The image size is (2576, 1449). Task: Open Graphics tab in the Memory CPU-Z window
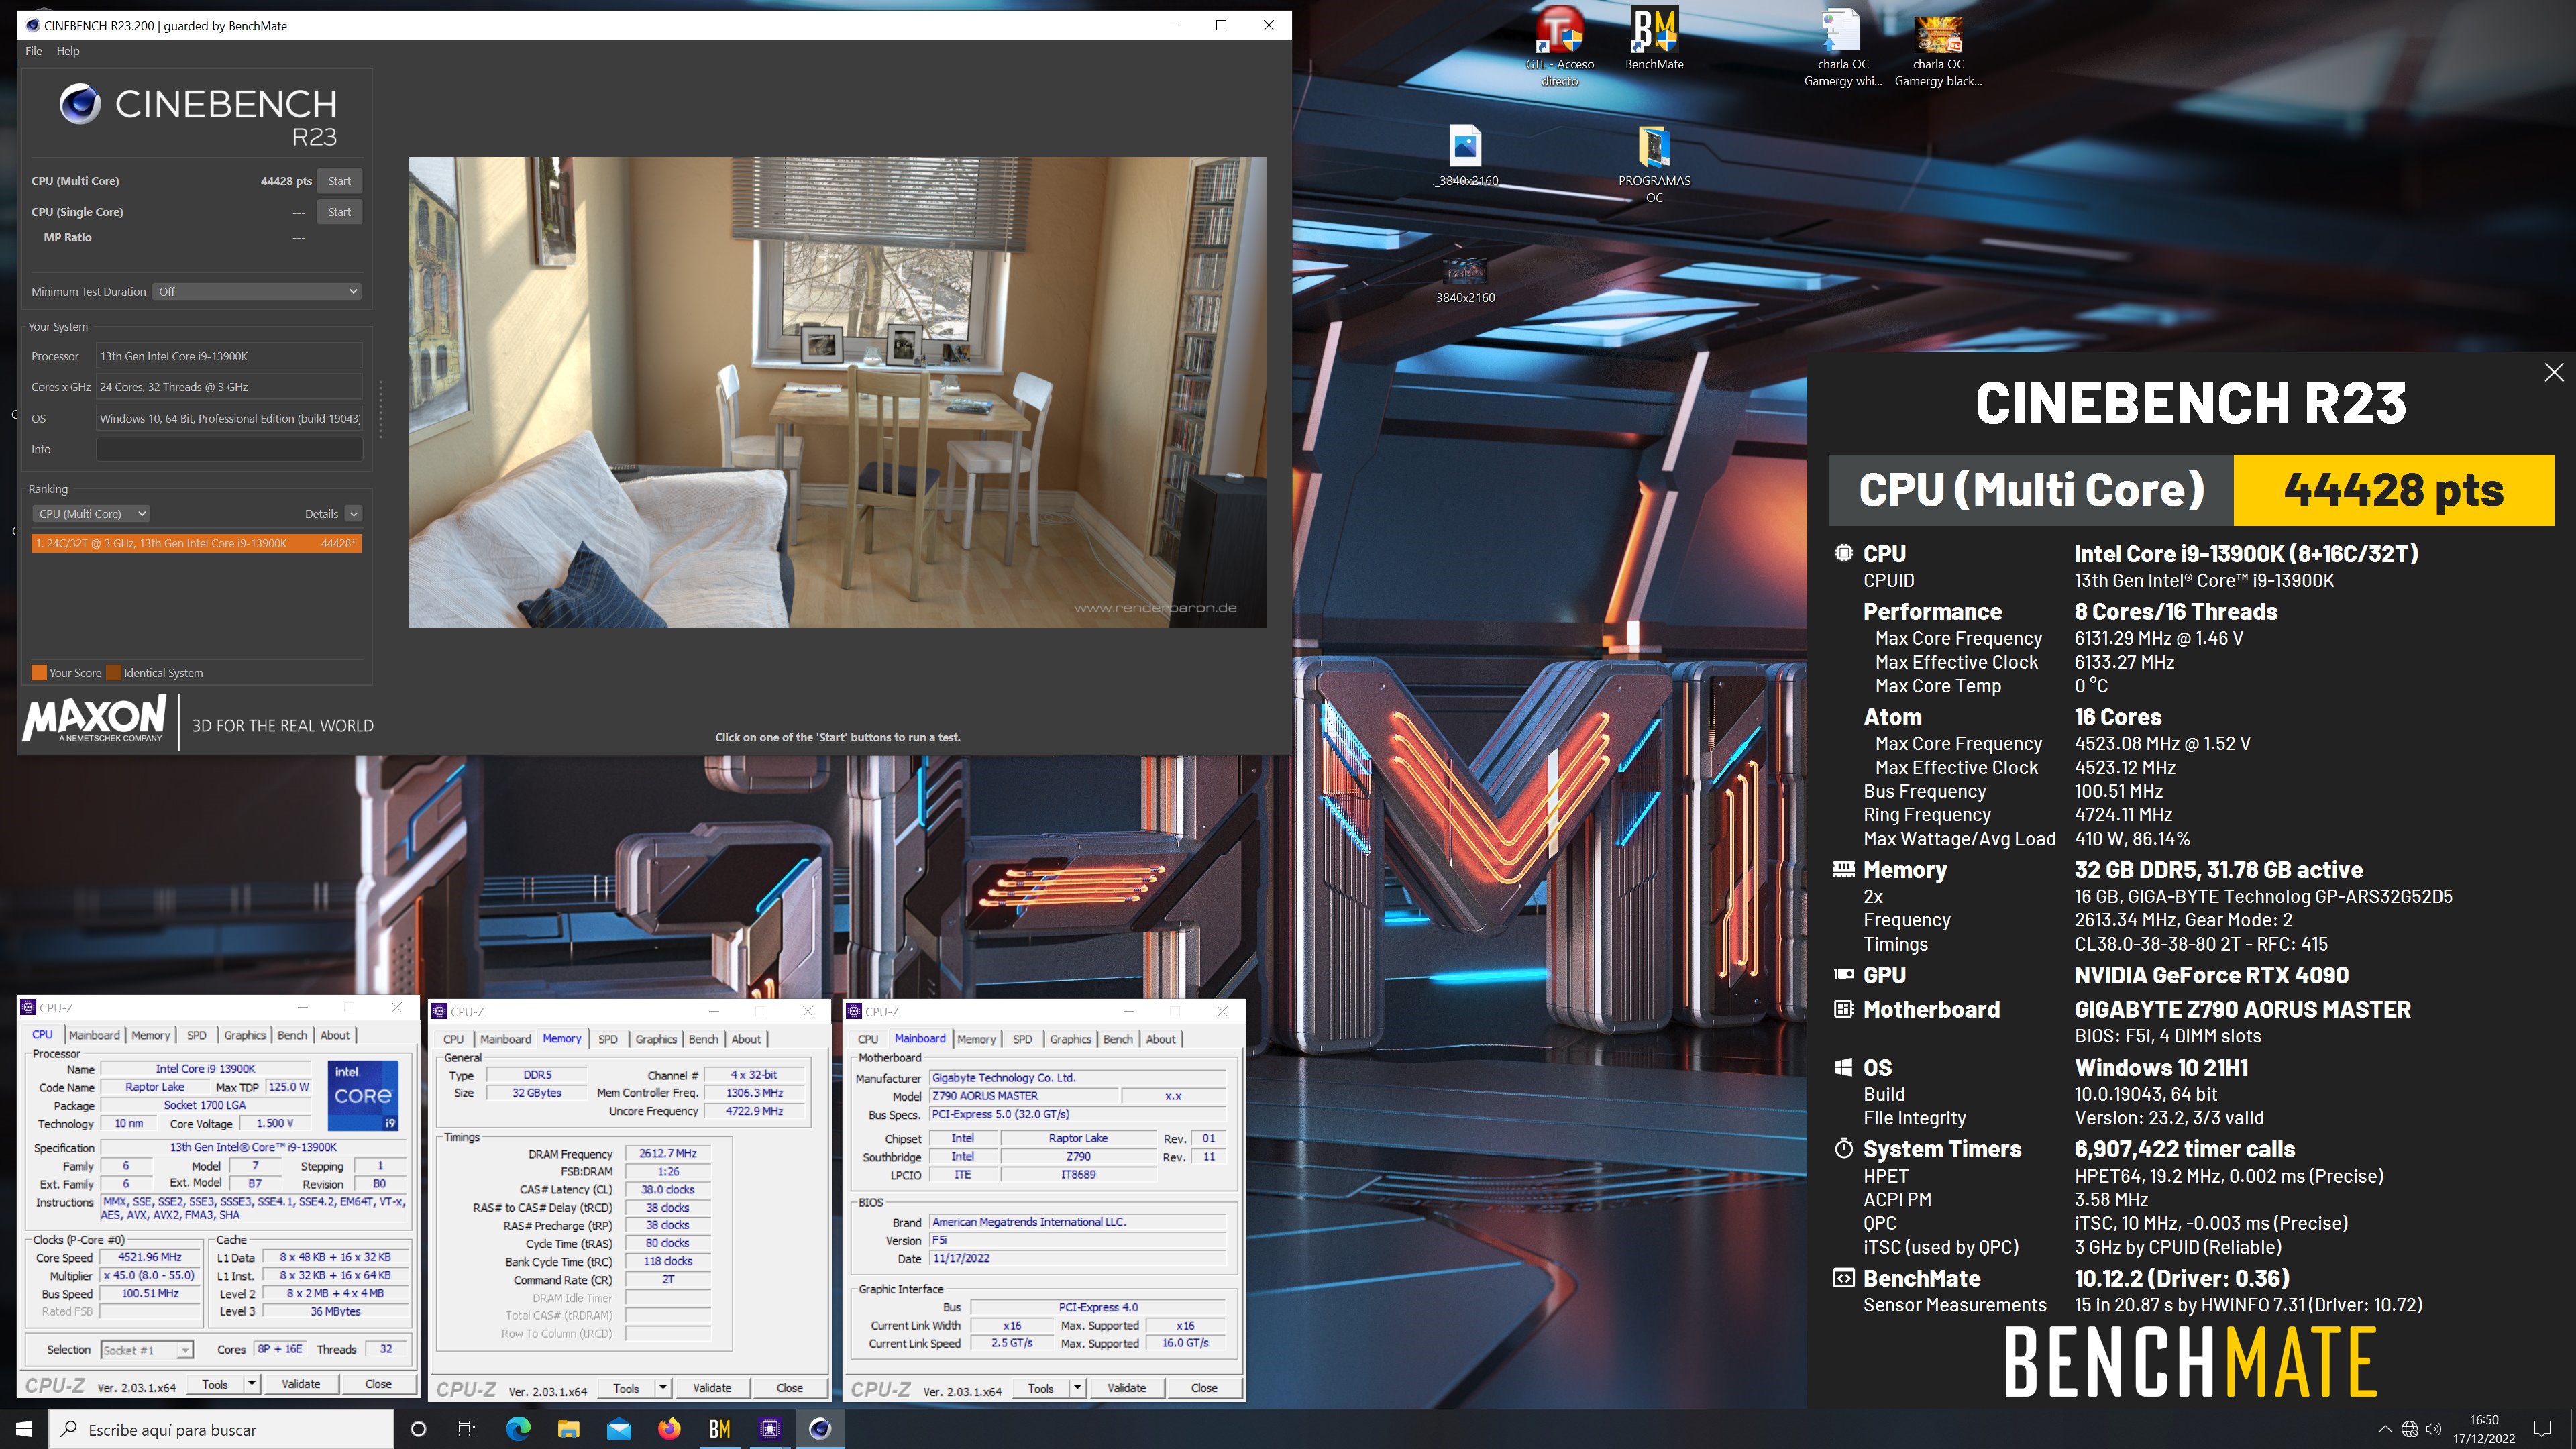coord(656,1039)
